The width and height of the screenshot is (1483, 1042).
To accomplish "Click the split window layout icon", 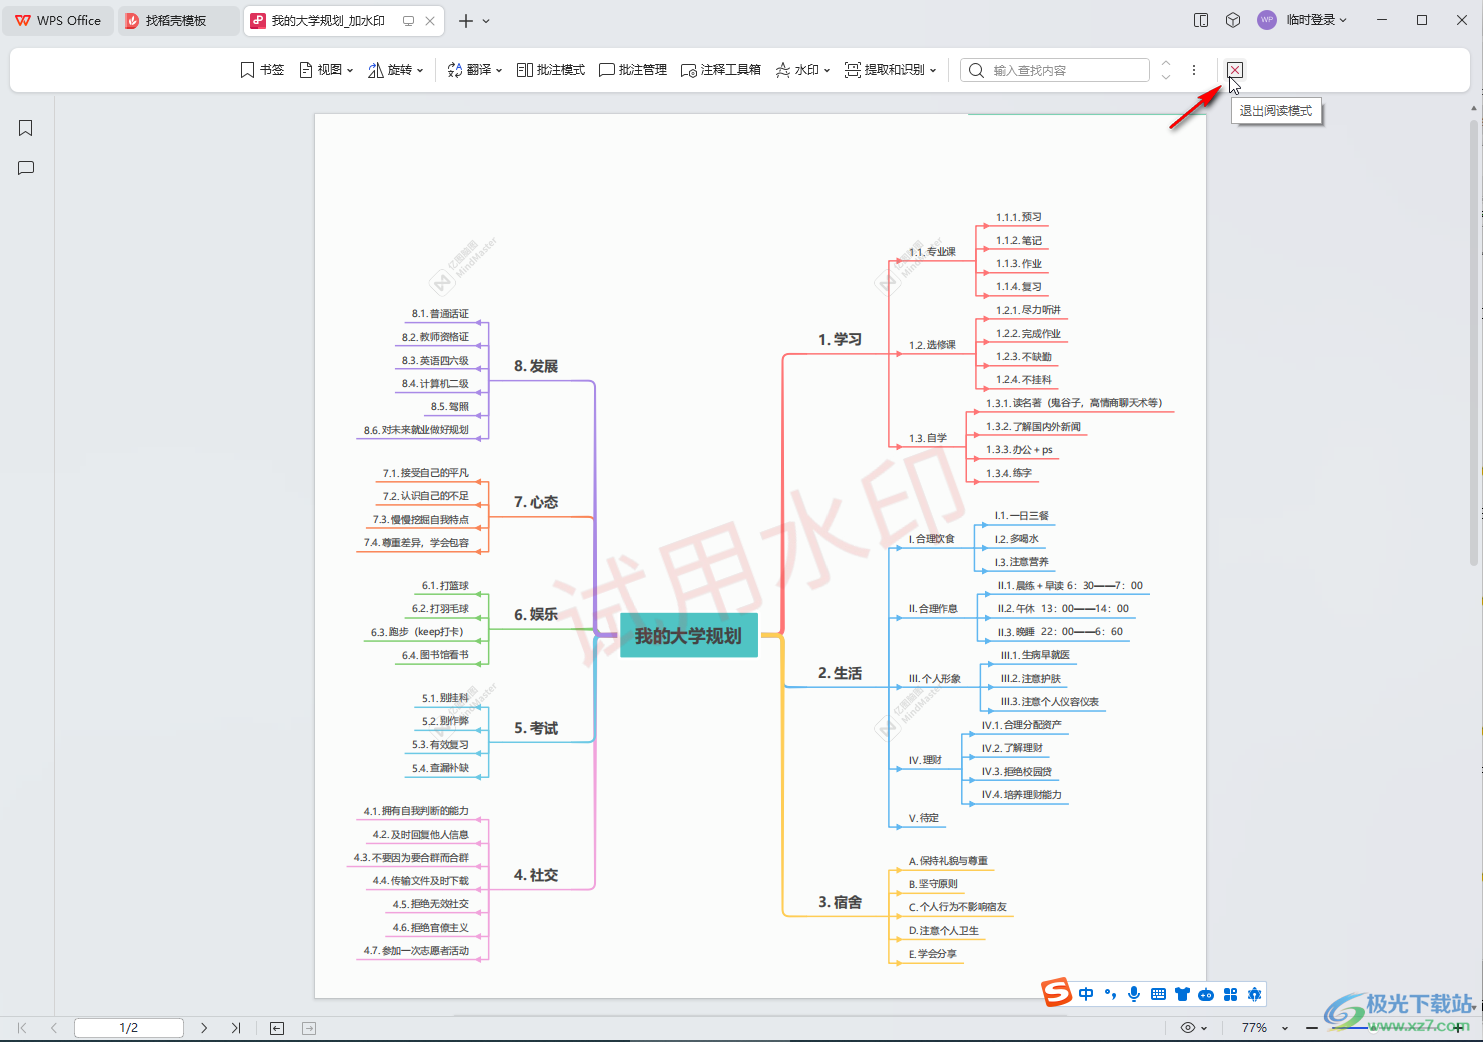I will (x=1201, y=20).
